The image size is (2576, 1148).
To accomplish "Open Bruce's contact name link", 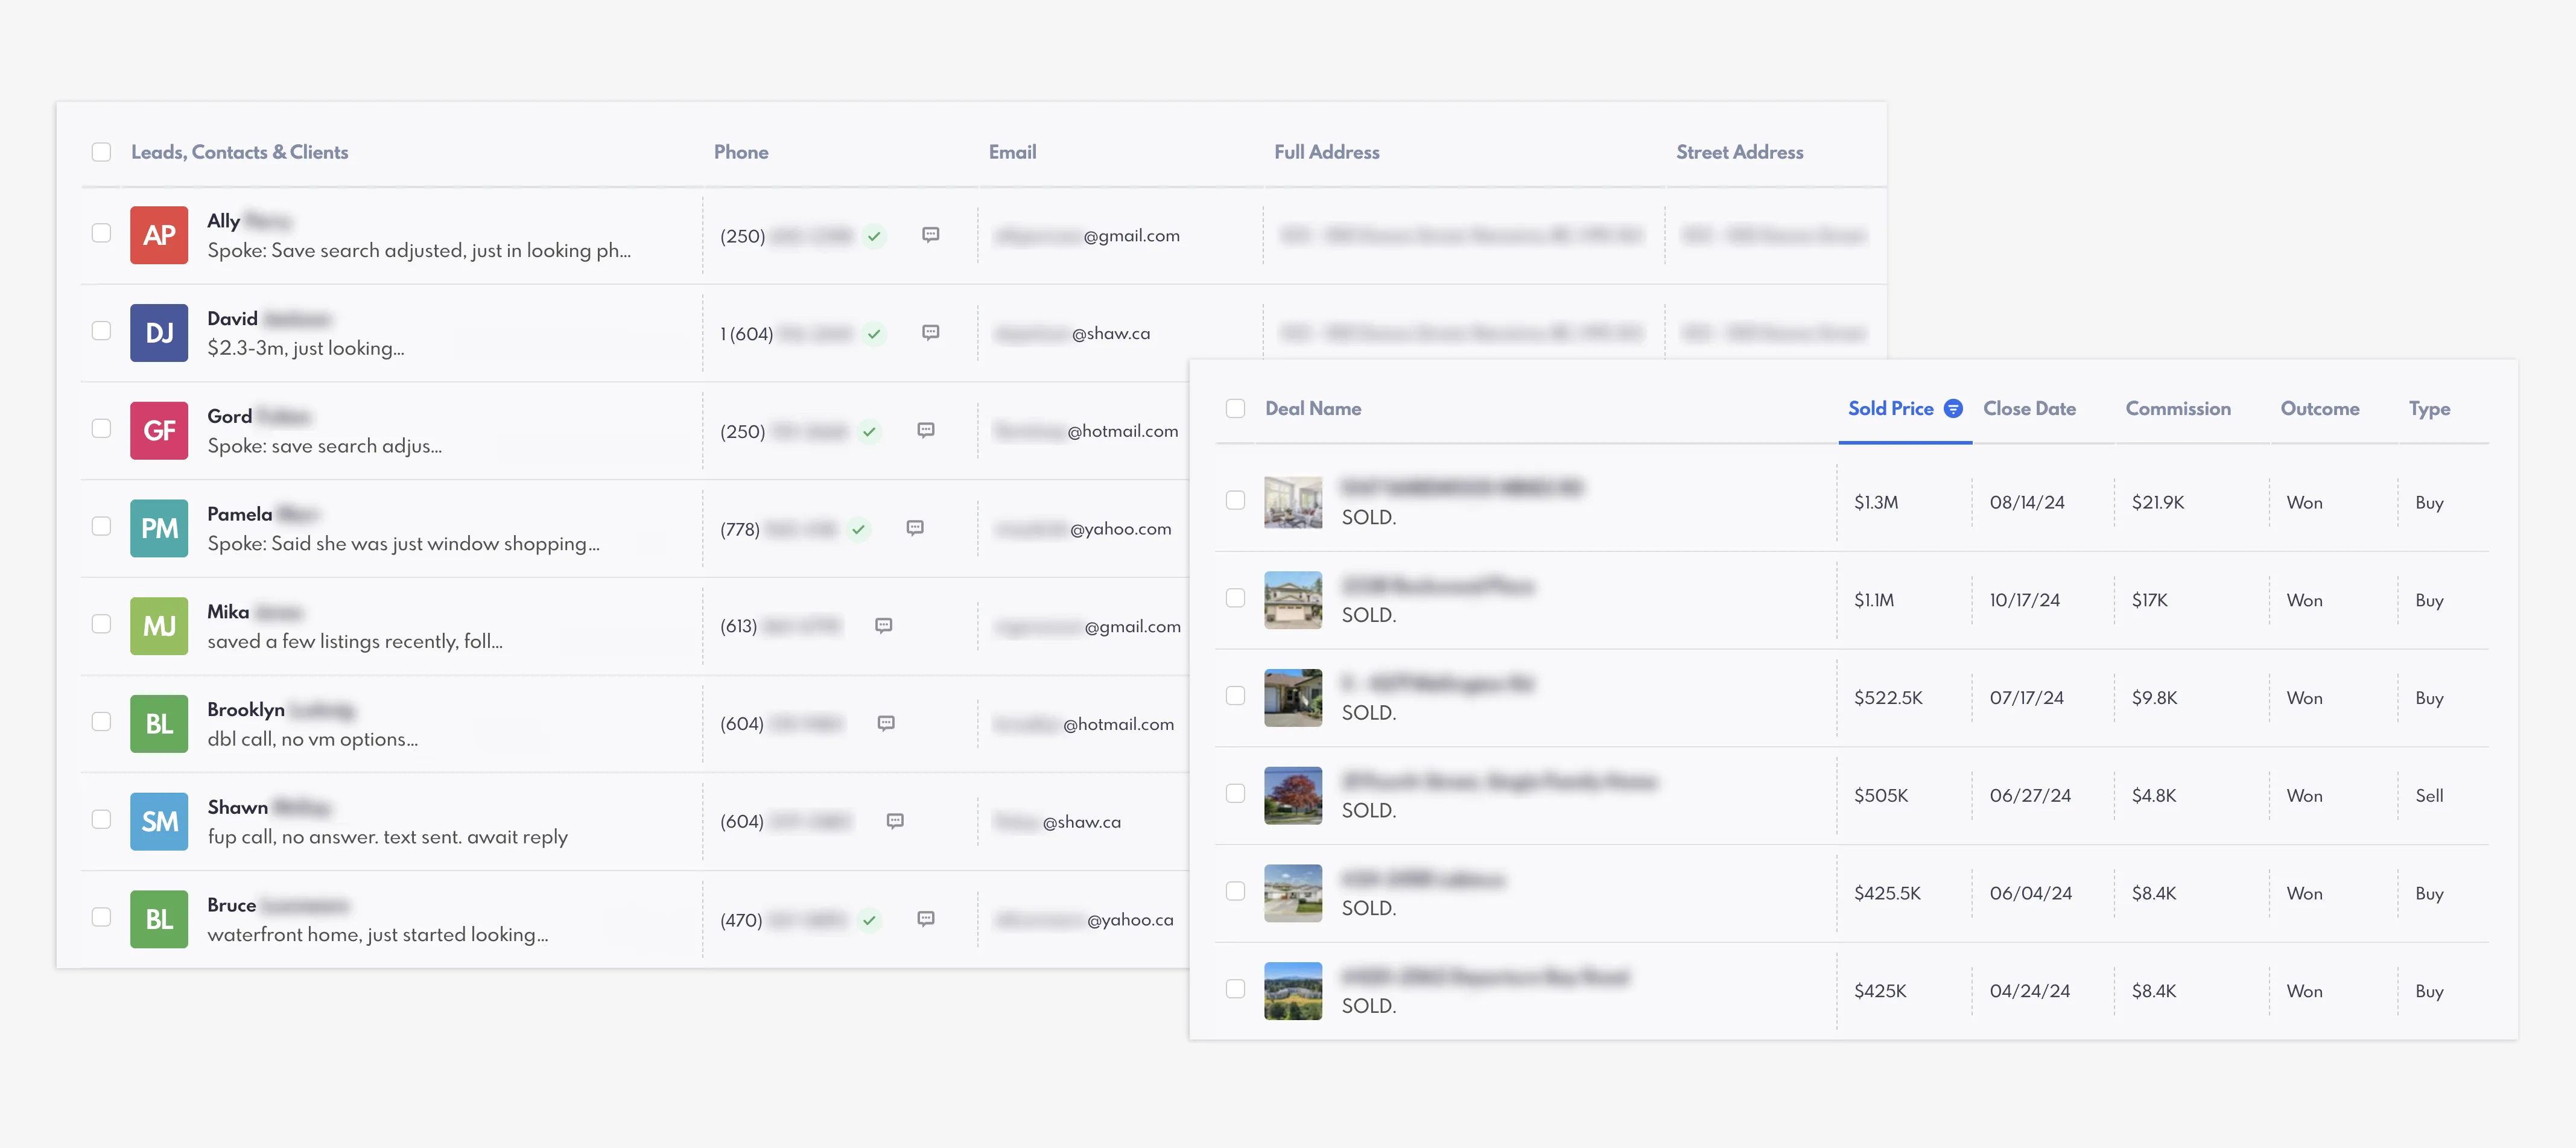I will (232, 904).
